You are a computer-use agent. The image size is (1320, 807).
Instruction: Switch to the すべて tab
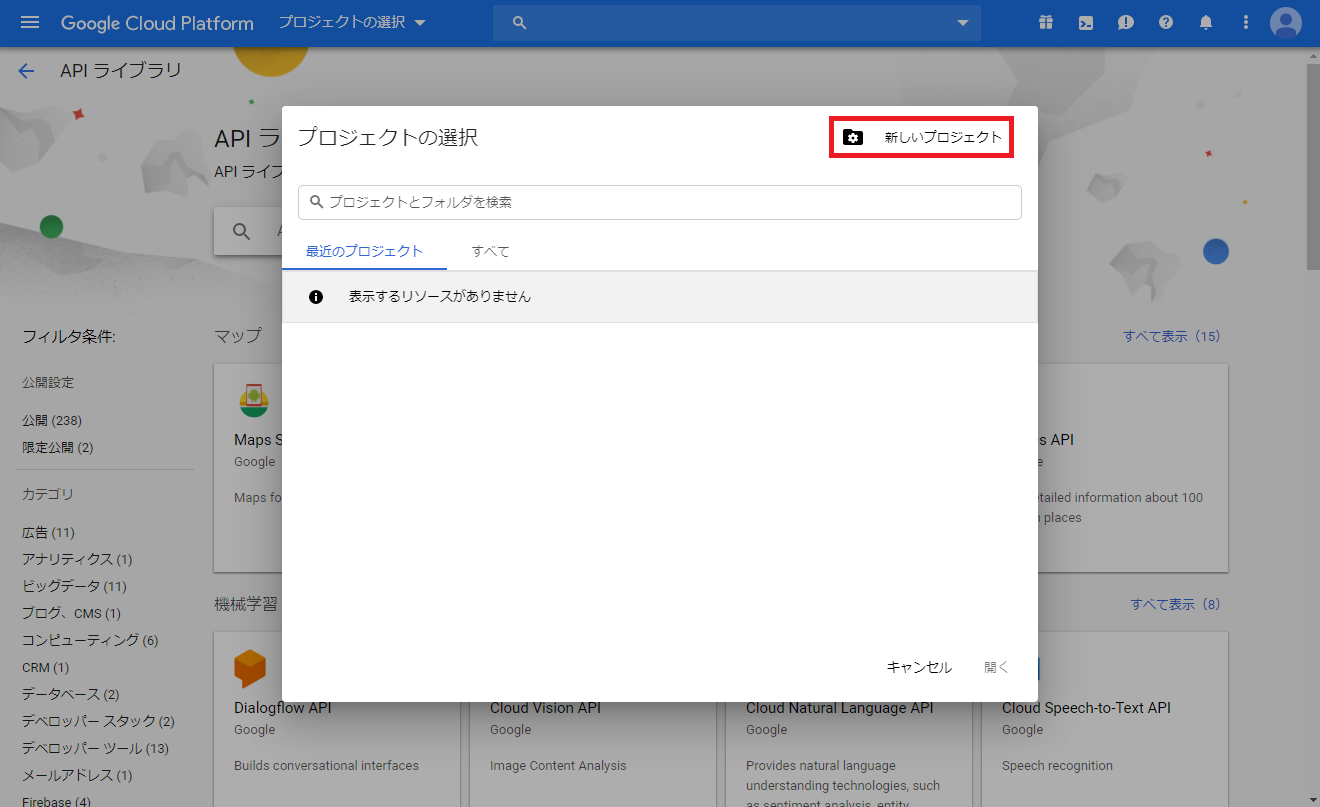pyautogui.click(x=490, y=251)
